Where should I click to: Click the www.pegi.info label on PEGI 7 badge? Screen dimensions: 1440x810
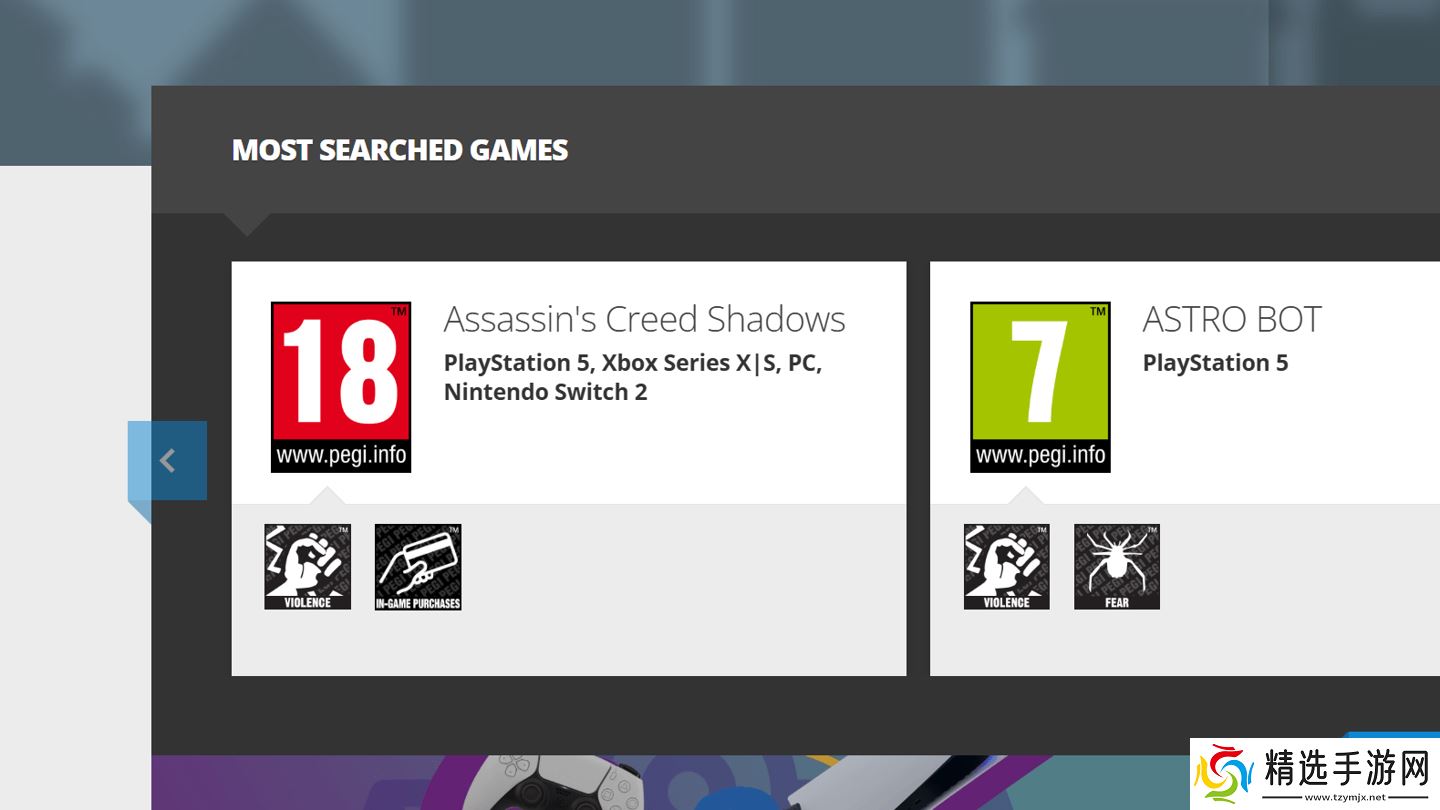tap(1040, 456)
